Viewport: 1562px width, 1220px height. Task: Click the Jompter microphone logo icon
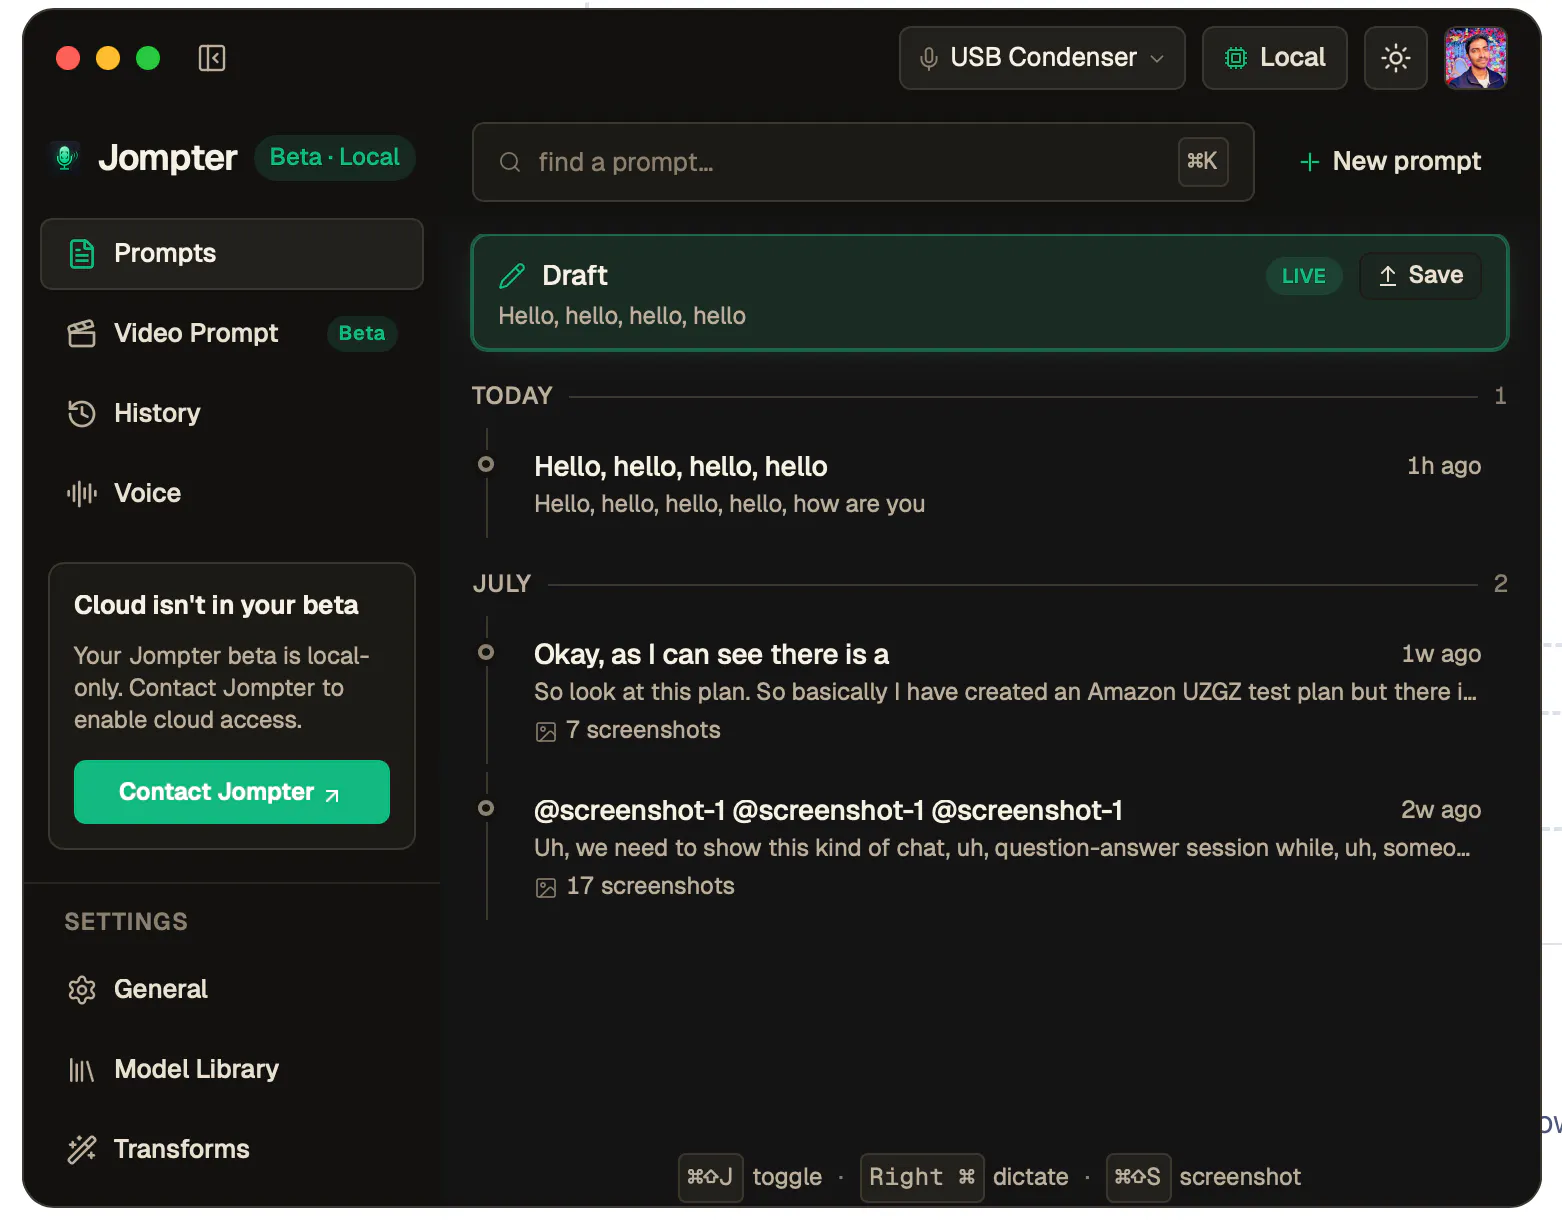66,157
